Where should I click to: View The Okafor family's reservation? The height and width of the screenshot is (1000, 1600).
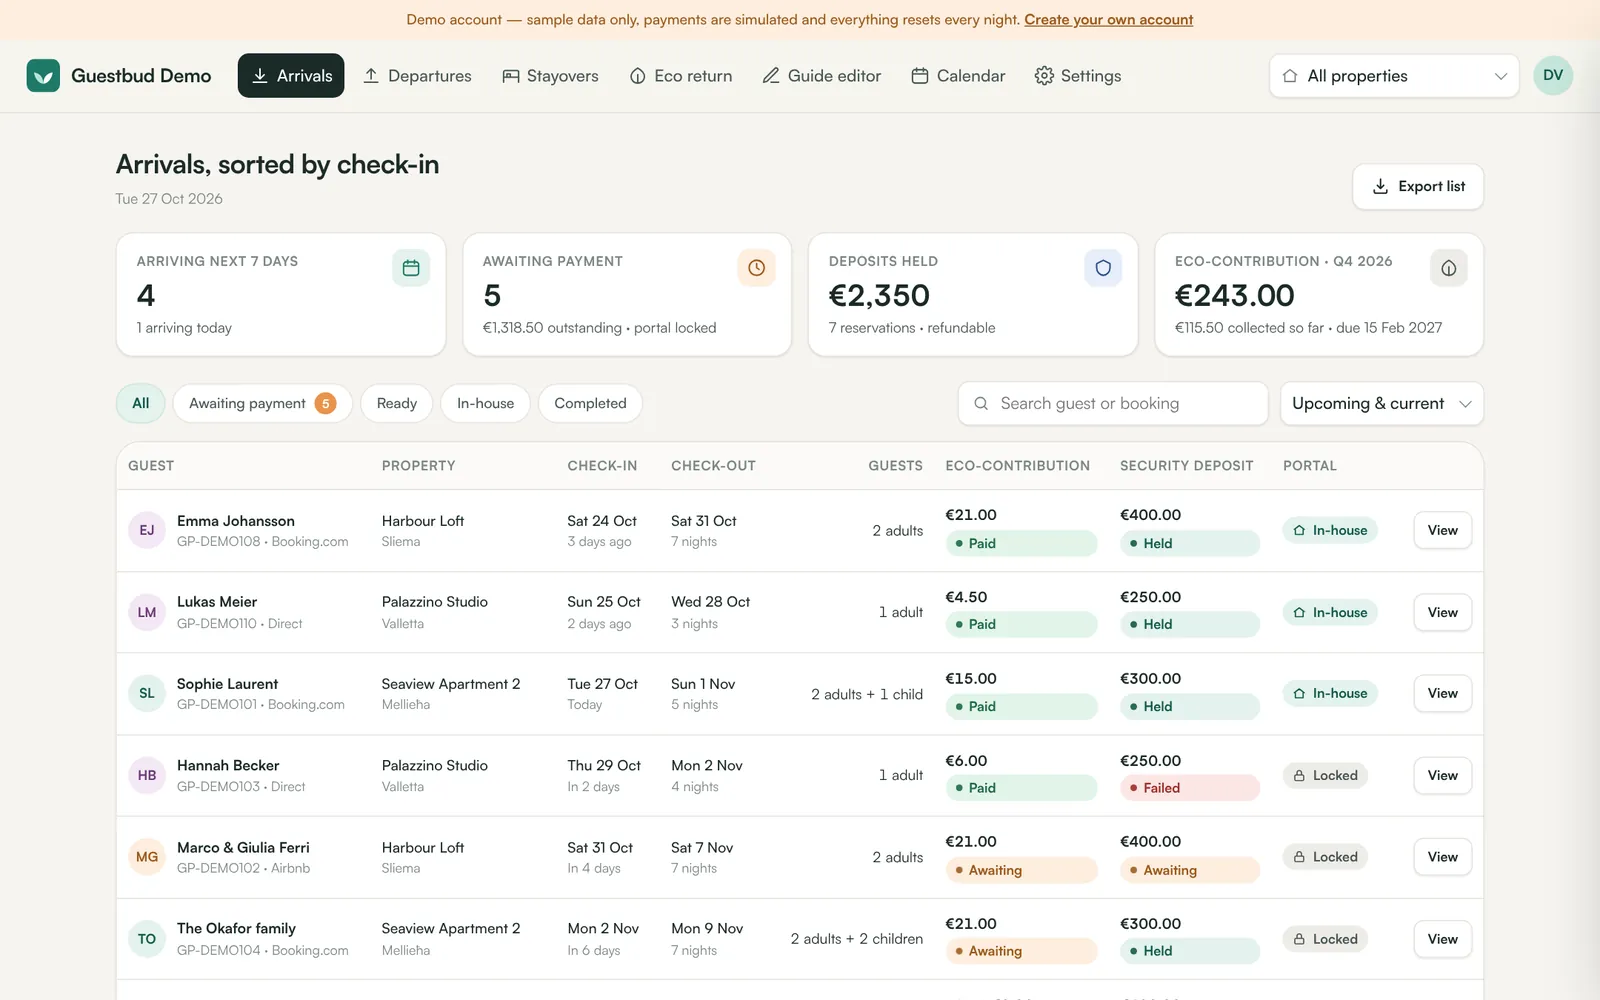(1442, 939)
